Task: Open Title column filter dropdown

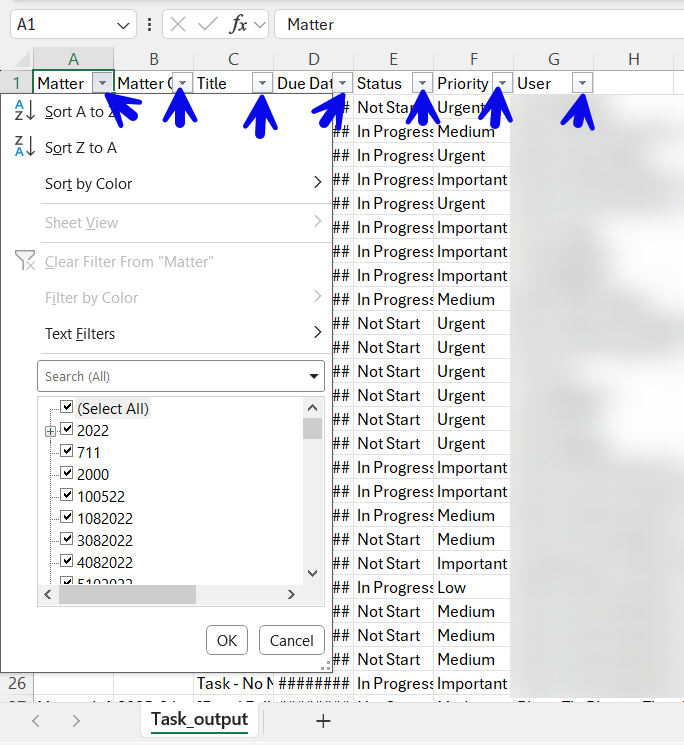Action: click(262, 83)
